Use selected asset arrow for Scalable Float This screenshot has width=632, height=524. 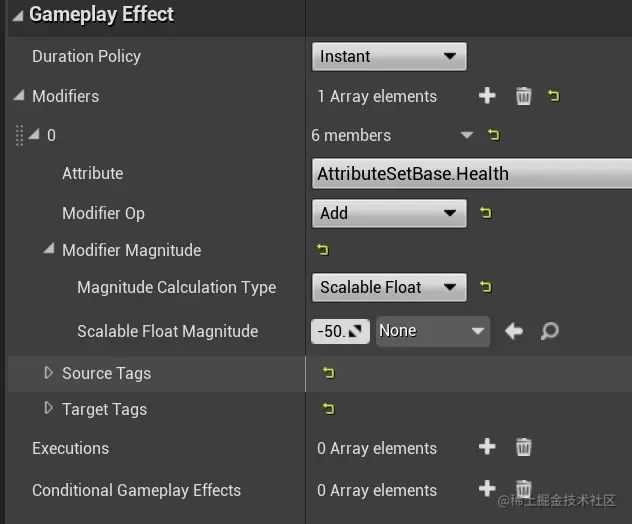(514, 331)
